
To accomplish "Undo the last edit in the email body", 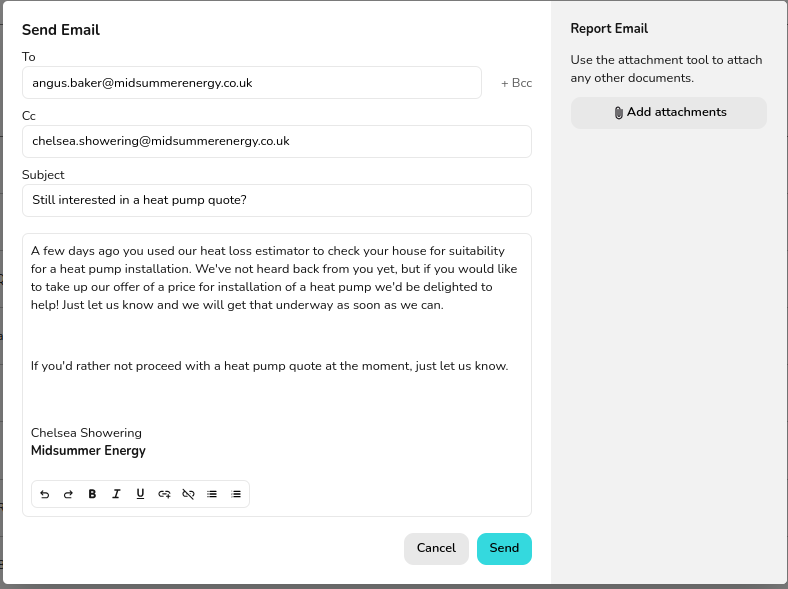I will [x=44, y=494].
